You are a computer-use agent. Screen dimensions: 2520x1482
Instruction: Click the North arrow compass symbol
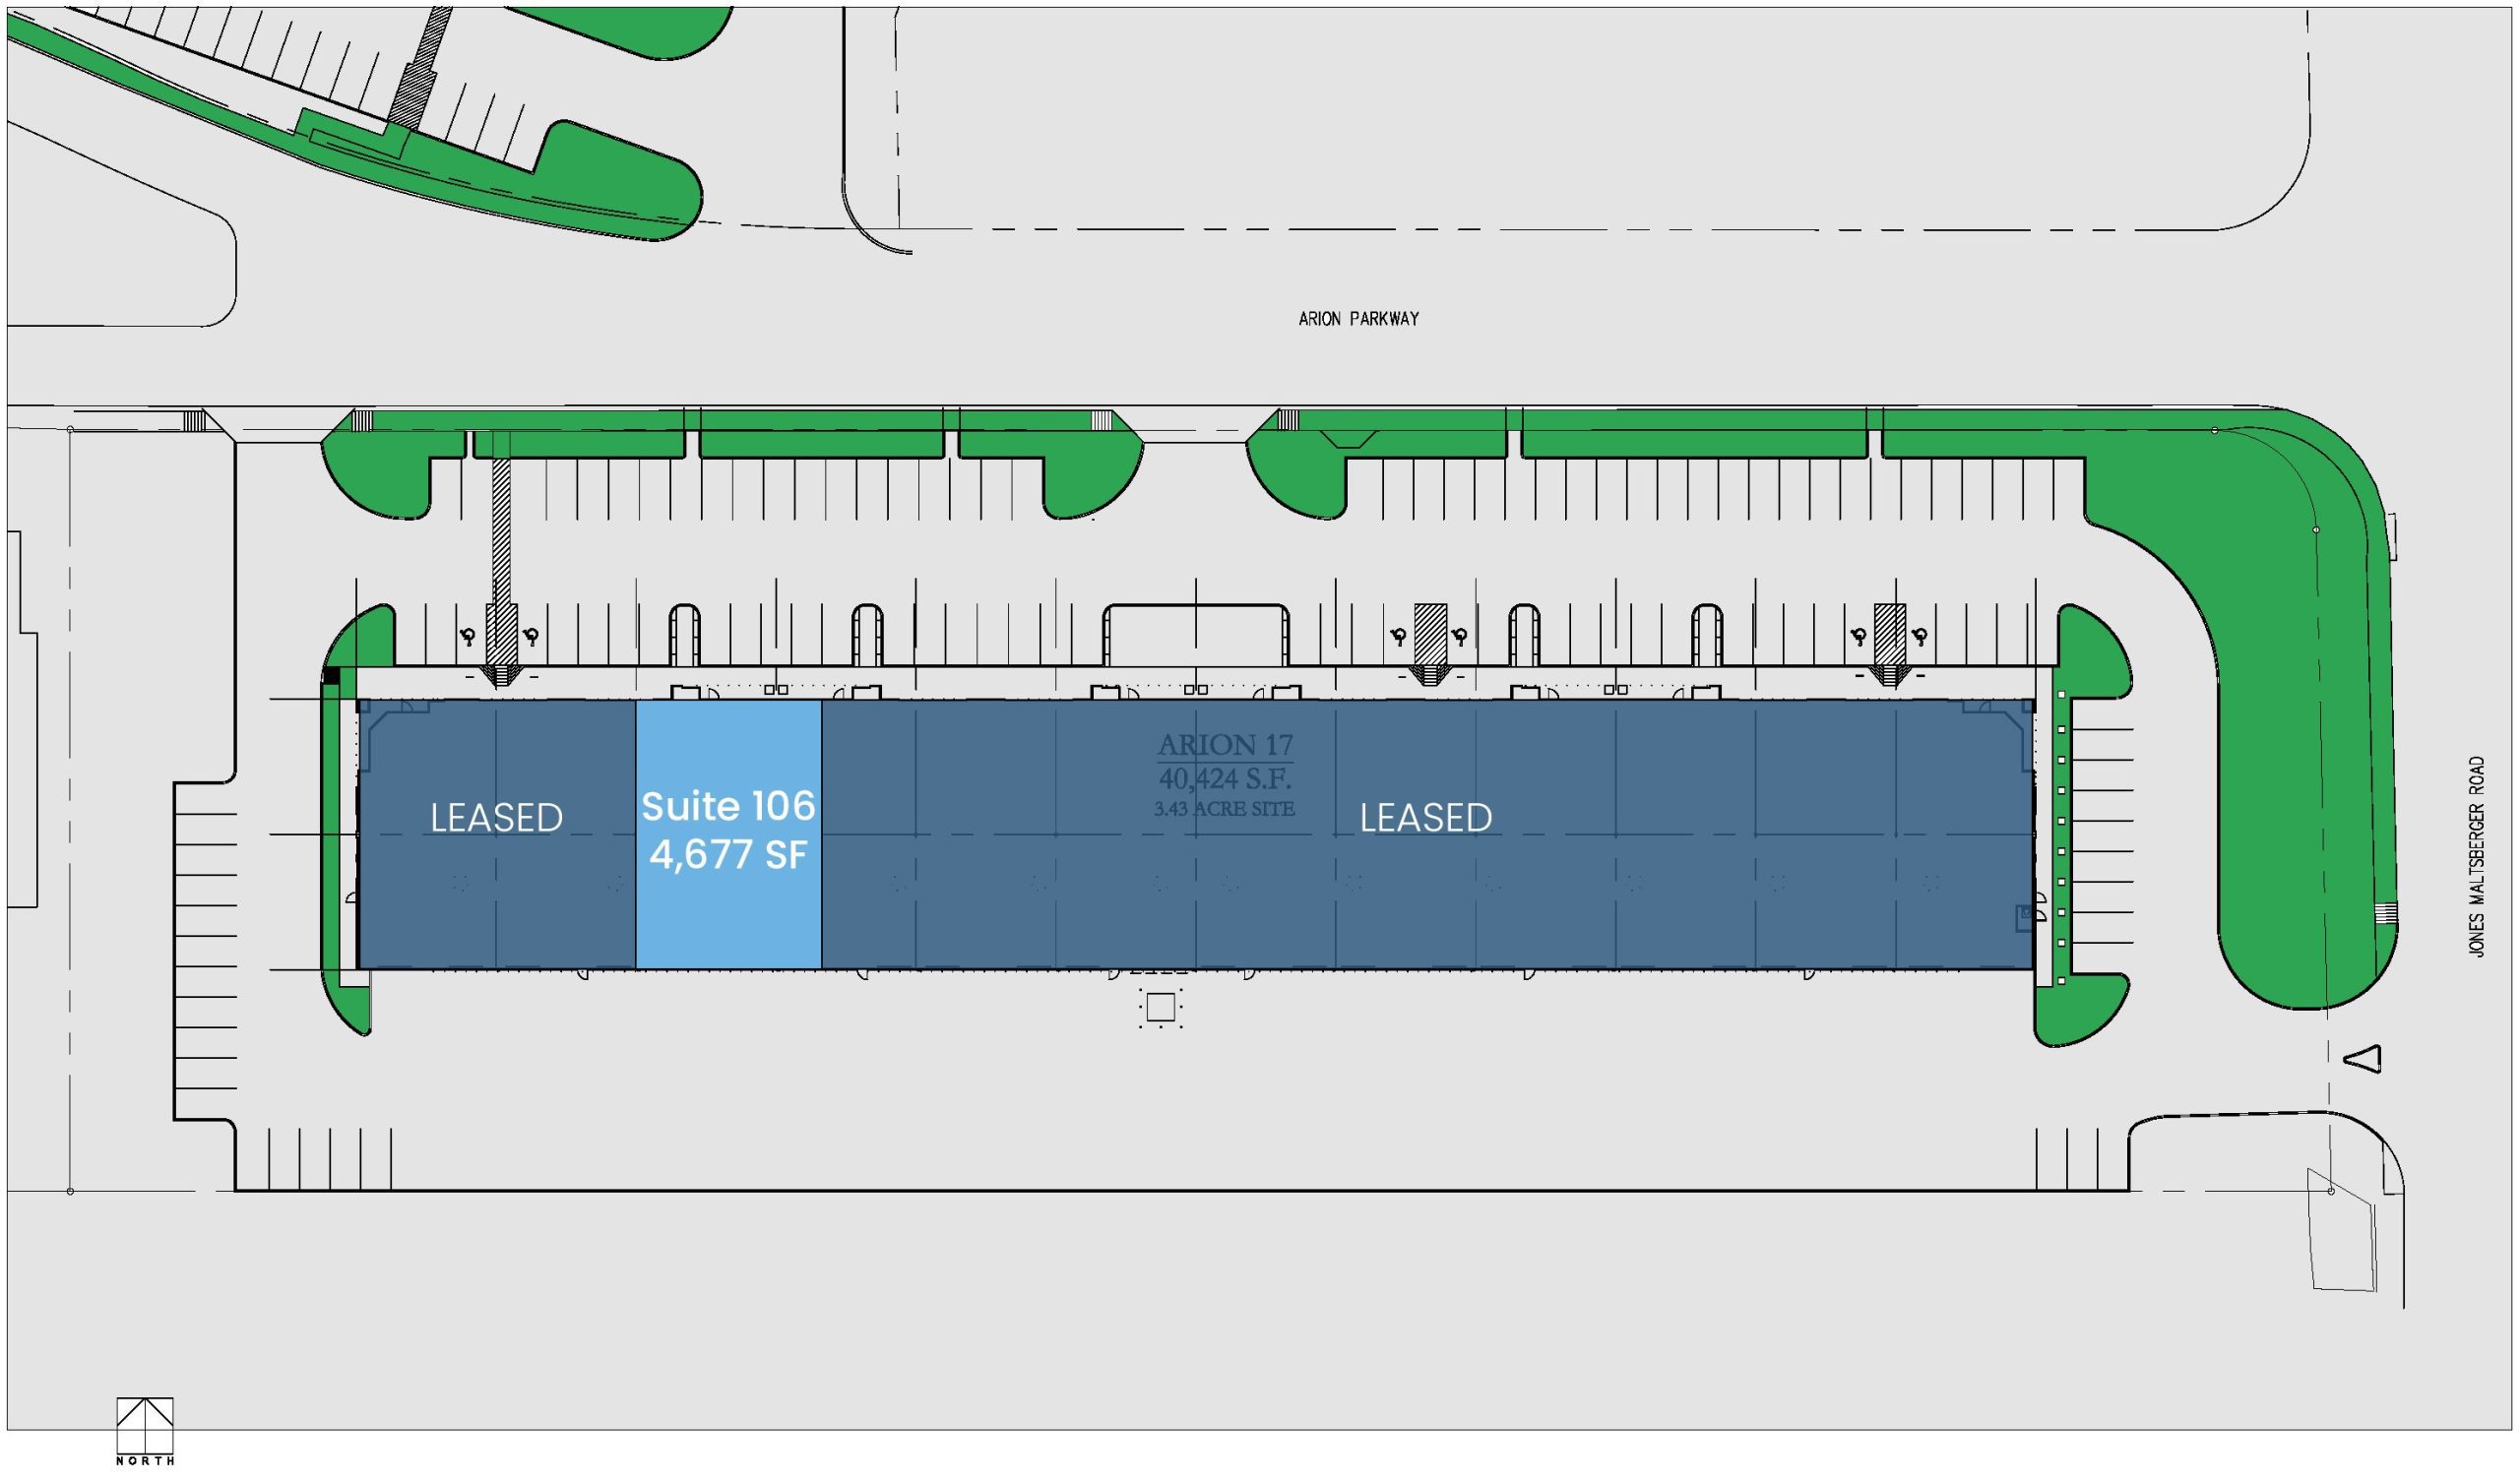coord(145,1424)
